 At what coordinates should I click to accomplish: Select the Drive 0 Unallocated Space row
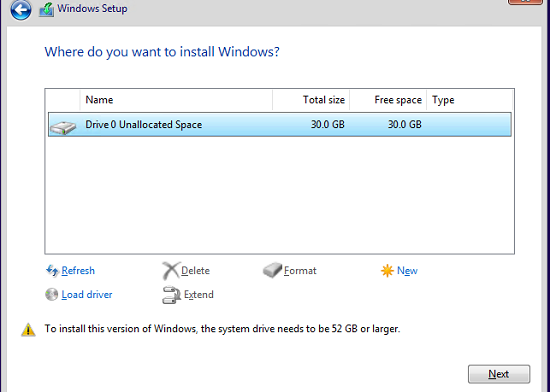point(280,124)
